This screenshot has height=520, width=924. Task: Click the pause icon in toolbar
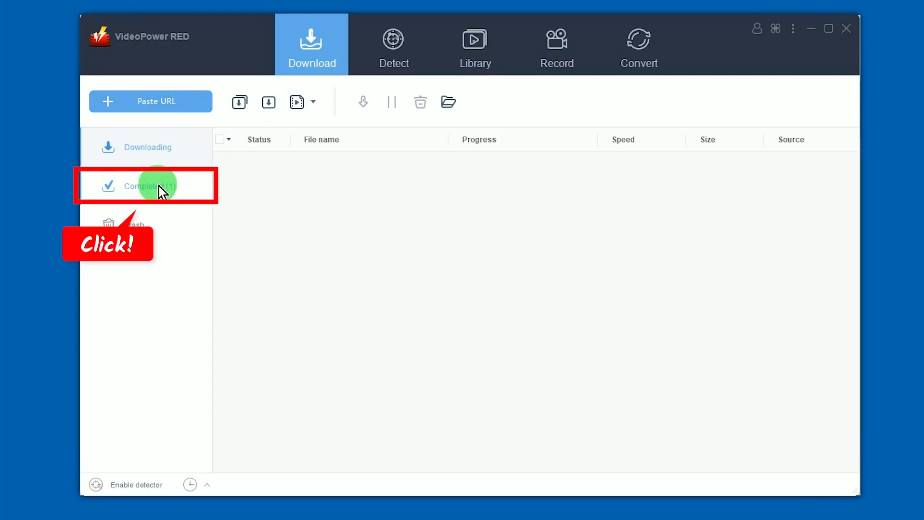pos(392,102)
